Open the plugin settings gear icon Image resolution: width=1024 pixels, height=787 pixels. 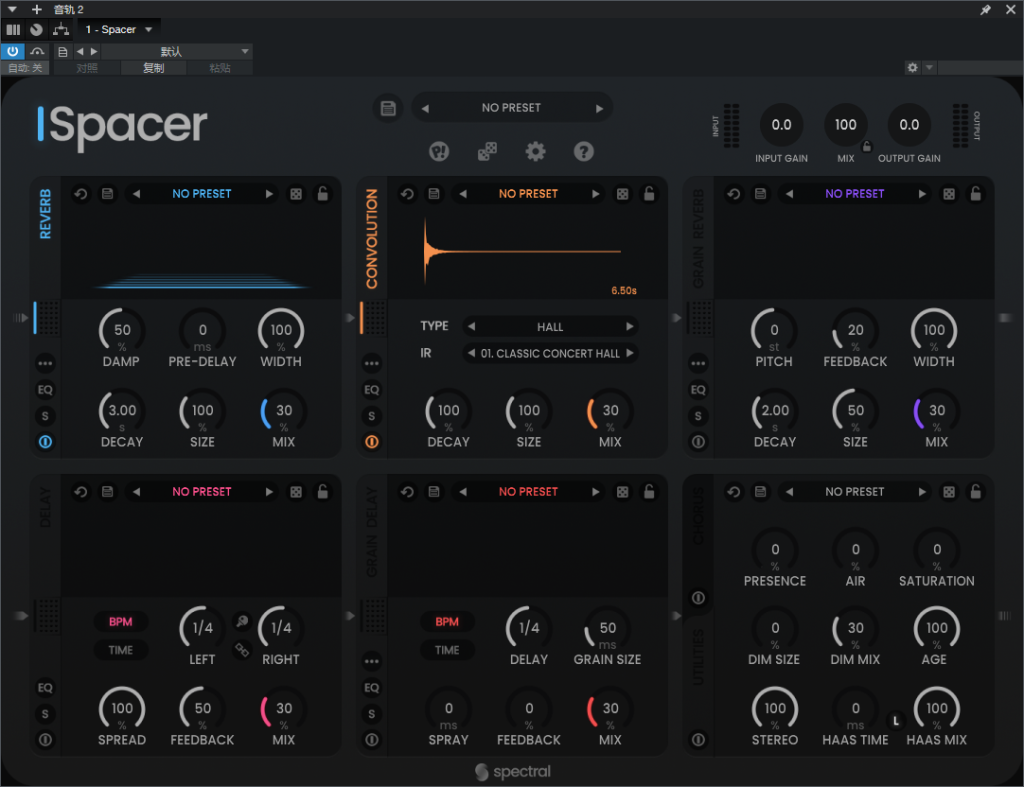point(536,152)
